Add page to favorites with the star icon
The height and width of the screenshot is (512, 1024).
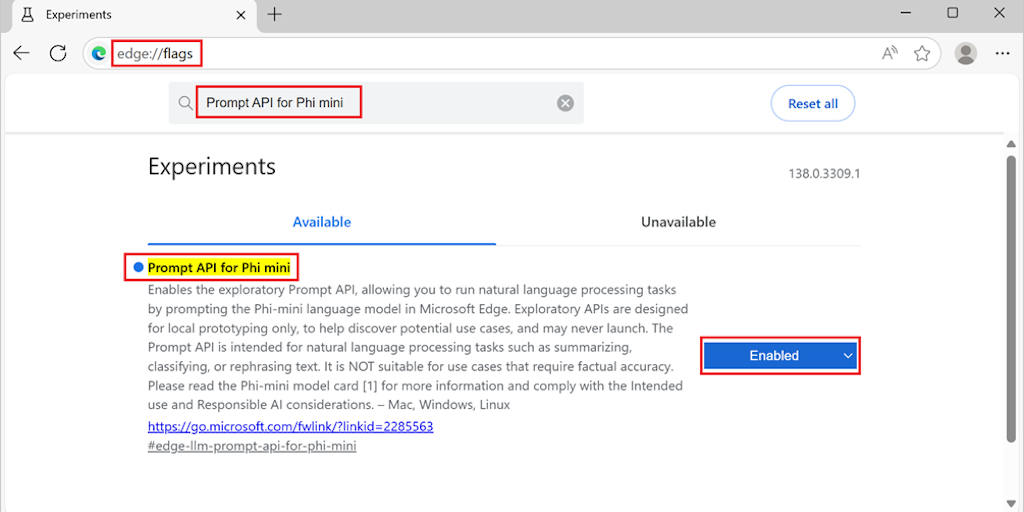pyautogui.click(x=921, y=54)
